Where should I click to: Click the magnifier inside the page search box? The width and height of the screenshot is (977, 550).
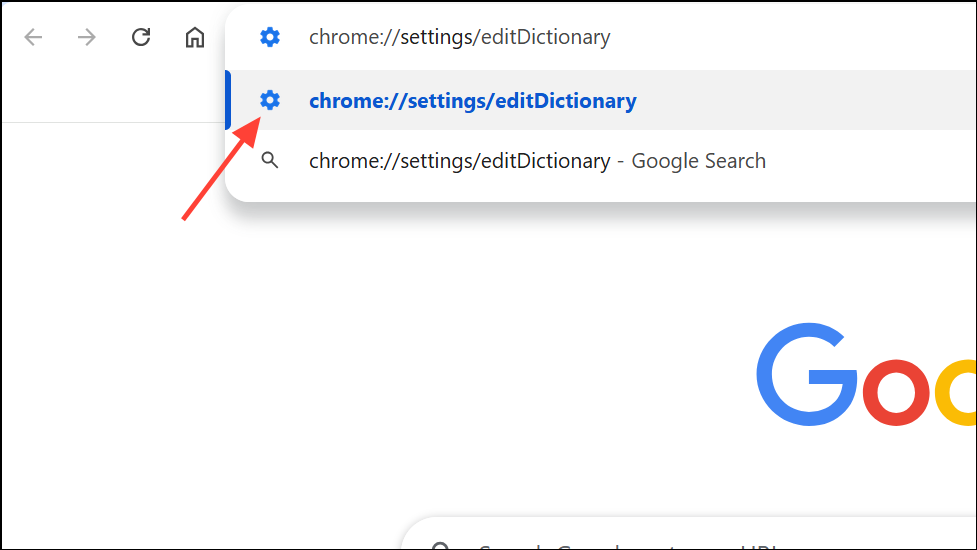coord(440,546)
